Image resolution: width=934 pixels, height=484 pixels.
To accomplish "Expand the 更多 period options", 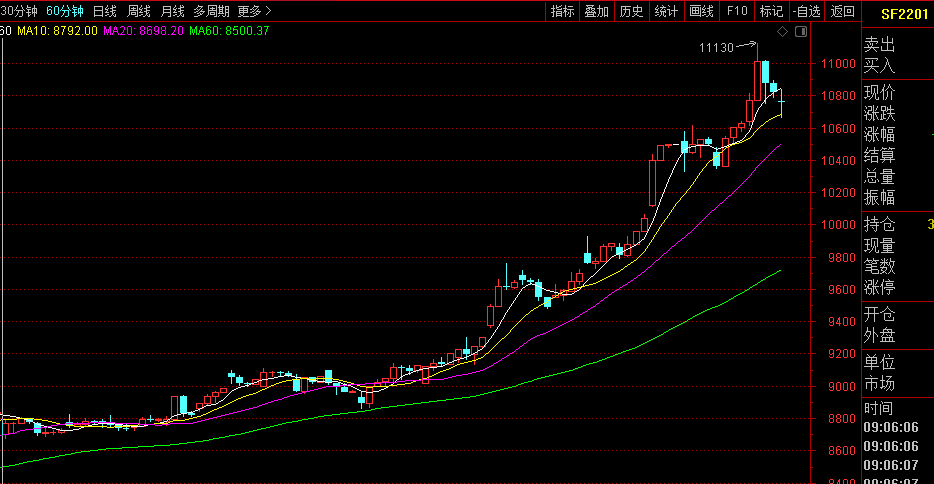I will [254, 11].
